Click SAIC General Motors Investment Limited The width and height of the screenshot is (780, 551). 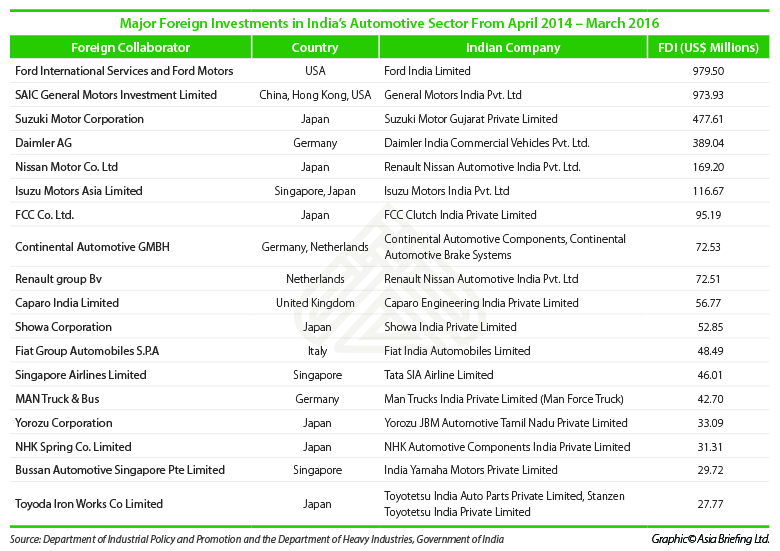(x=116, y=95)
